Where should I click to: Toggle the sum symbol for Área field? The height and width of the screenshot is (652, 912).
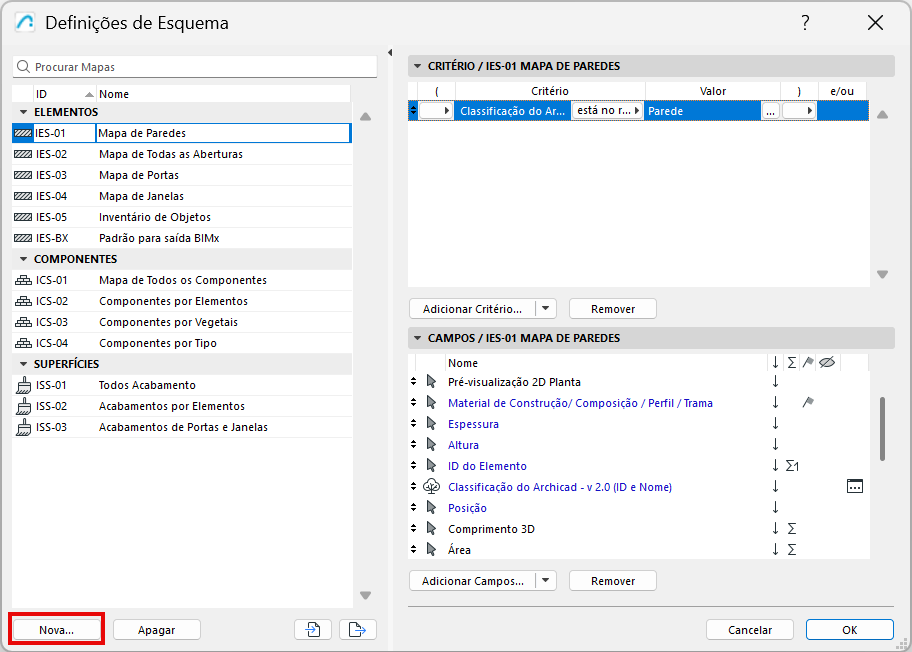791,550
